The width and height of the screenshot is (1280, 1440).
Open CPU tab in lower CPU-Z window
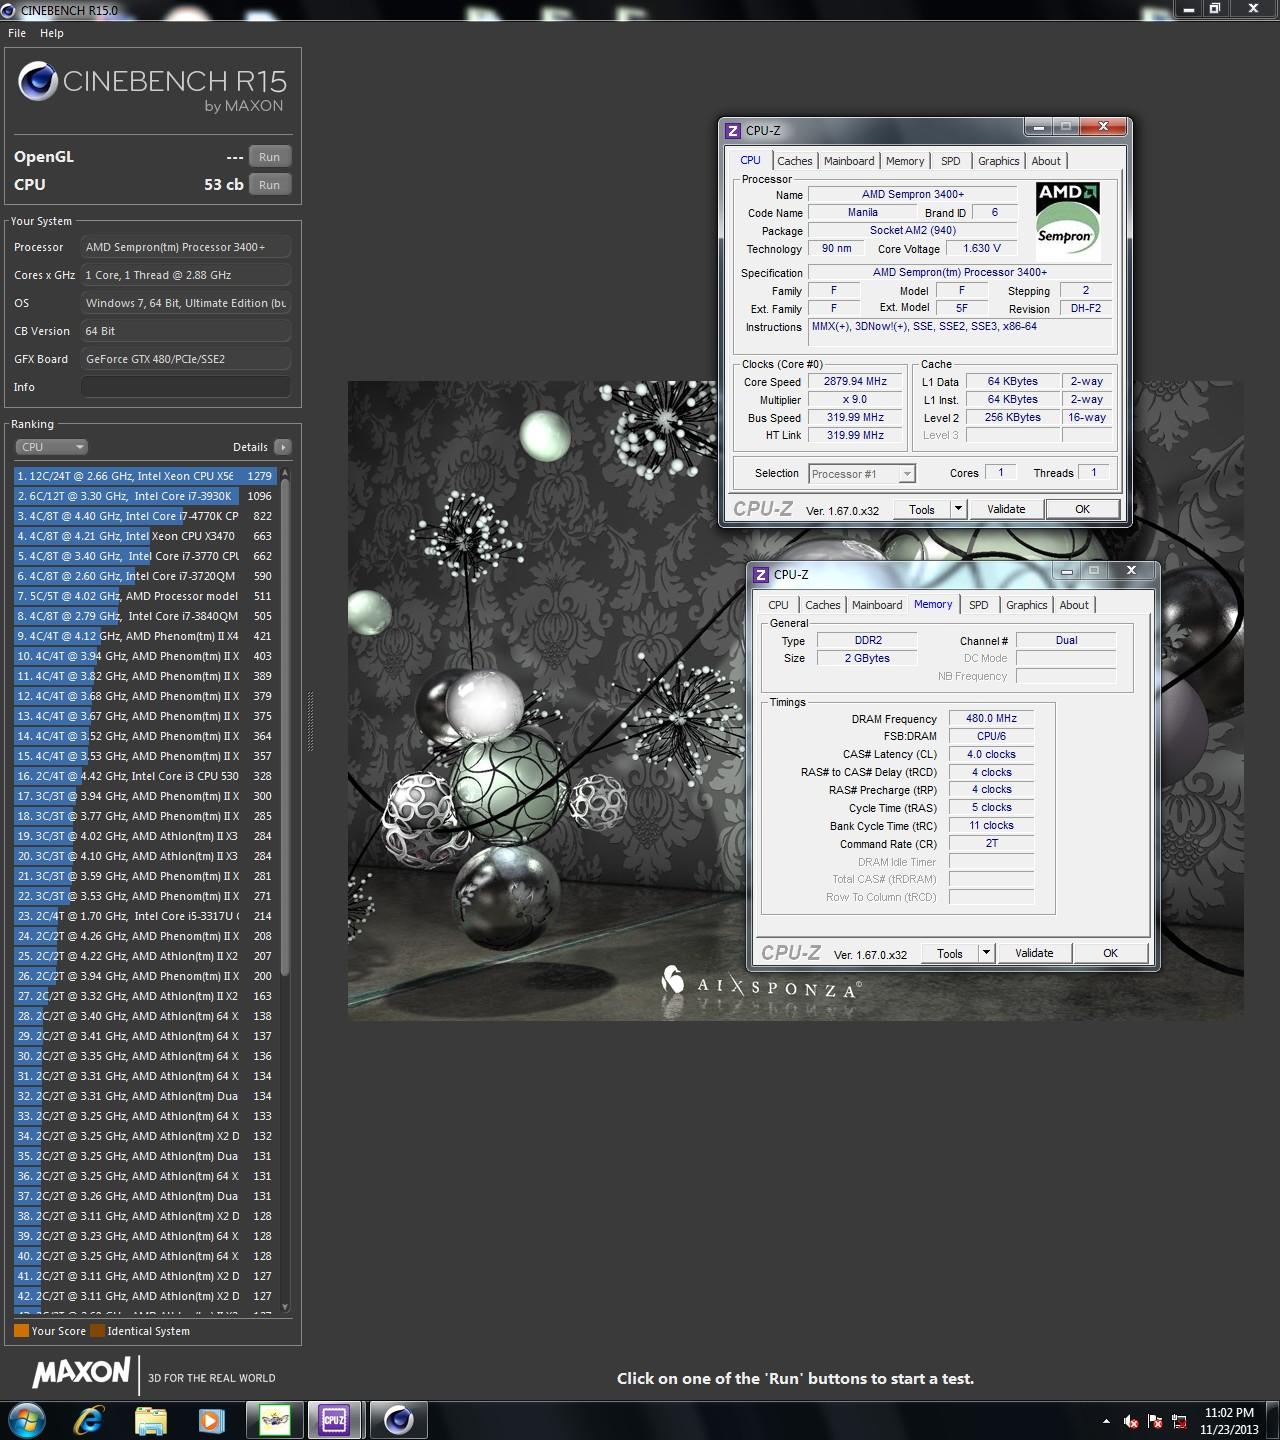[778, 605]
